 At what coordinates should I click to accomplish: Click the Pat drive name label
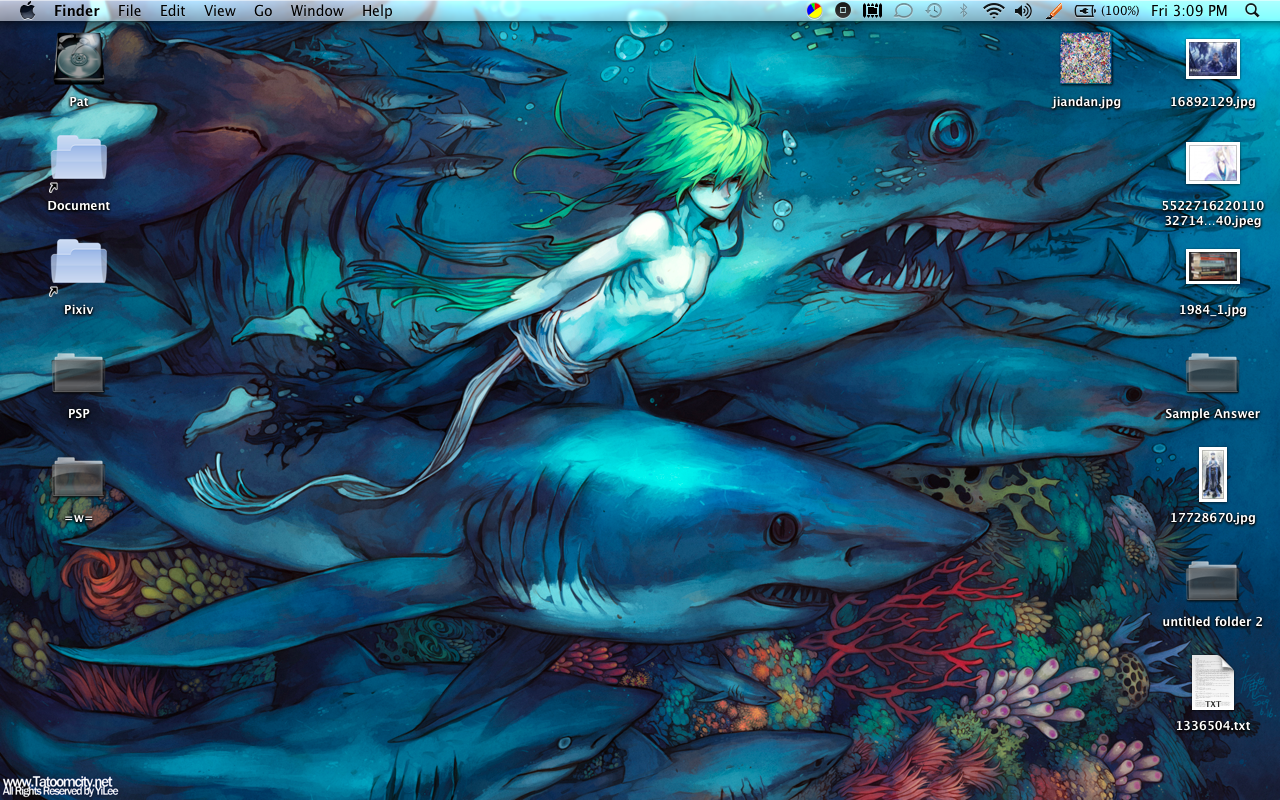[79, 102]
